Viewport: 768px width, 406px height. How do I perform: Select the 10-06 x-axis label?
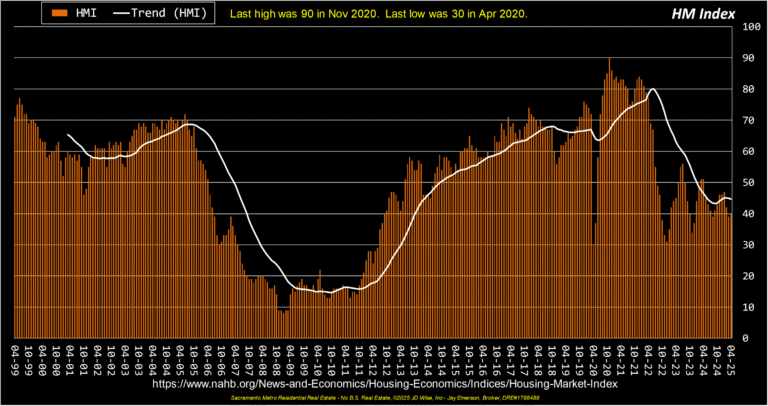(222, 359)
